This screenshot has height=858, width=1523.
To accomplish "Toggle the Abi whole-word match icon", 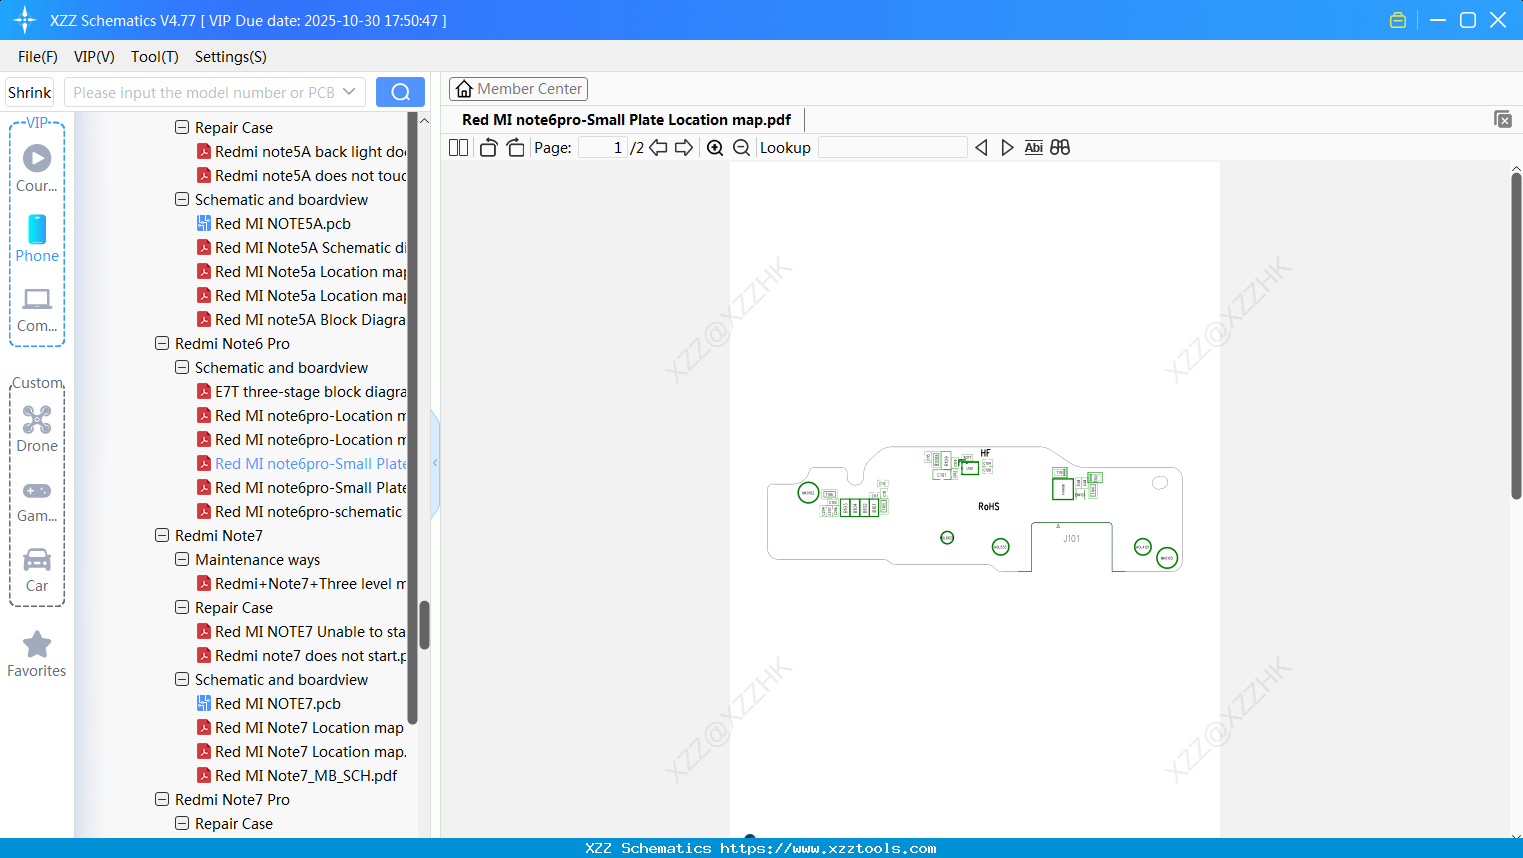I will click(x=1034, y=148).
